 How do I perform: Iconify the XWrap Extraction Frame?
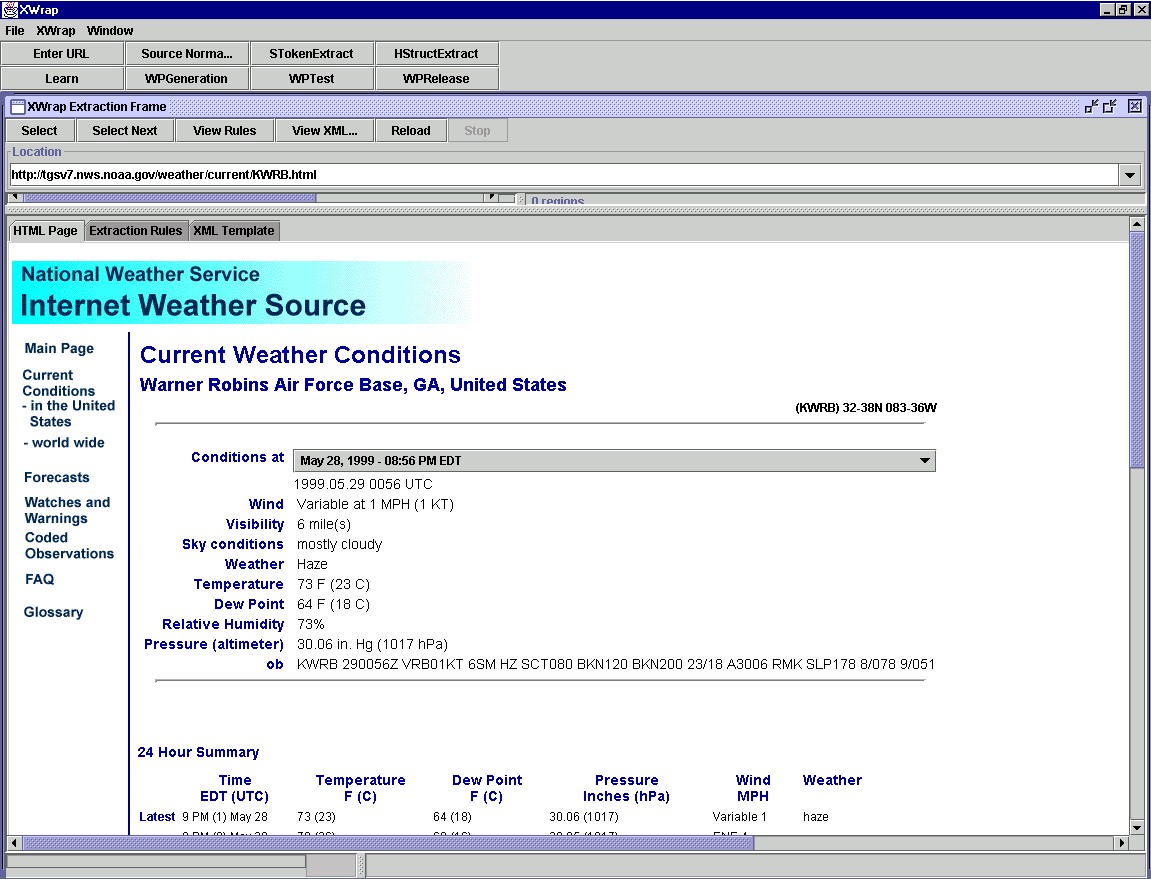tap(1091, 106)
